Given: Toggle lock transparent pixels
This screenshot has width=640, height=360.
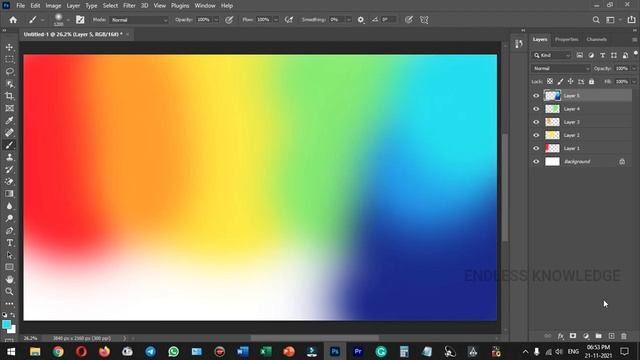Looking at the screenshot, I should pos(550,82).
